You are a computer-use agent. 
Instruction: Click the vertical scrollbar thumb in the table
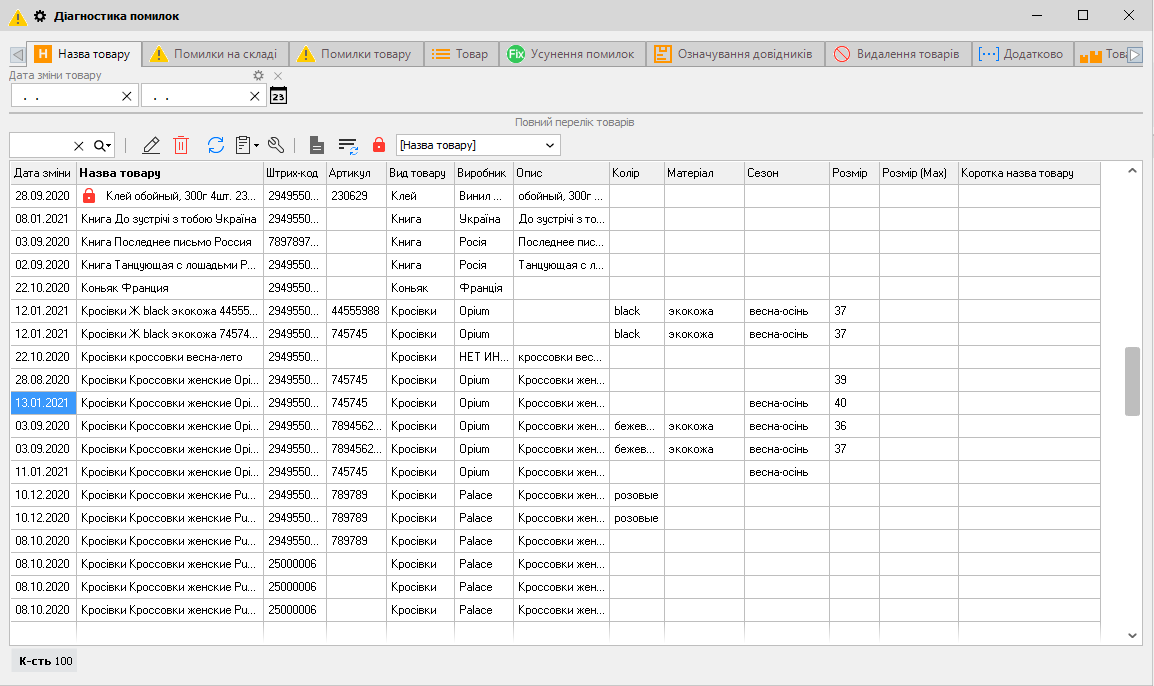[x=1132, y=380]
